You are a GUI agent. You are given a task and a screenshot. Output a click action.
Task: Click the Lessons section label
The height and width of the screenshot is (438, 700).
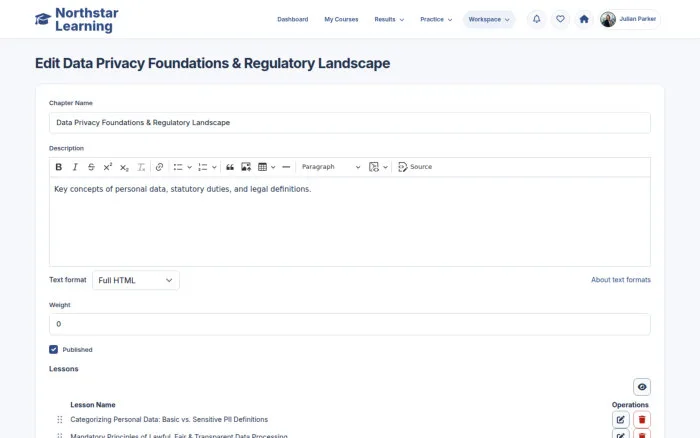pos(64,369)
